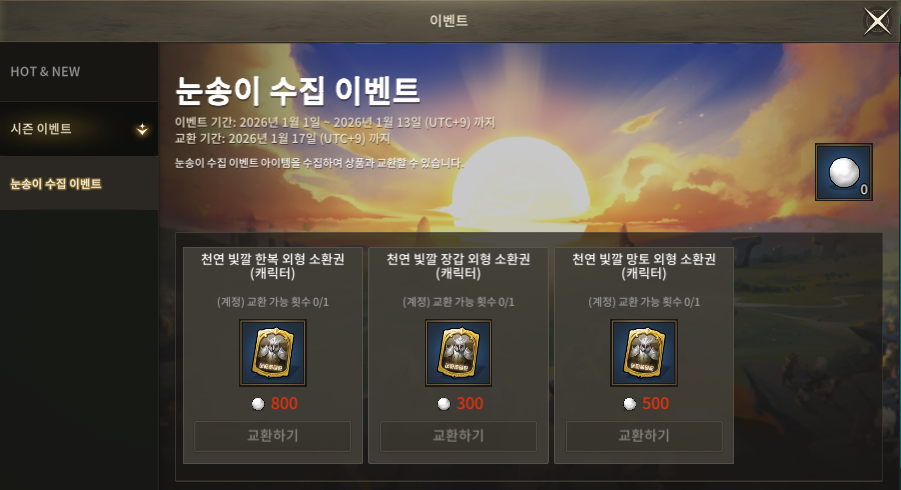Click the 천연 빛깔 망토 외형 소환권 title
Image resolution: width=901 pixels, height=490 pixels.
tap(644, 266)
